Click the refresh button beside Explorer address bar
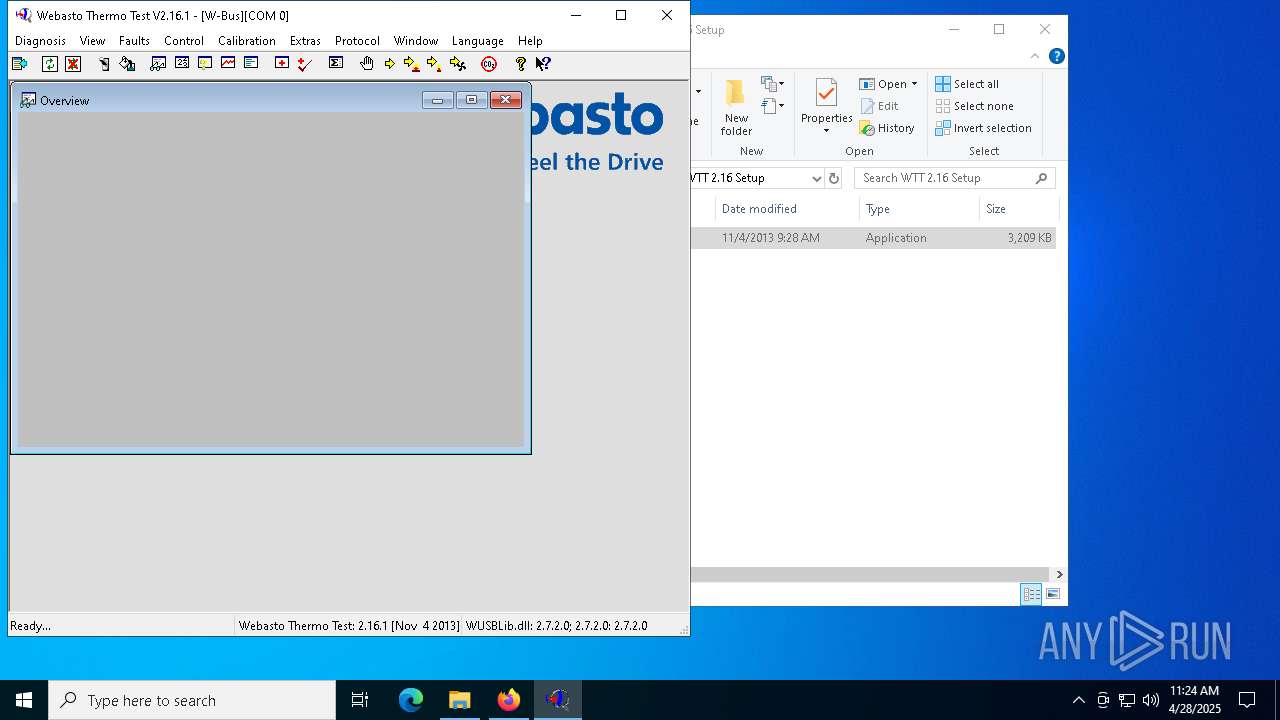This screenshot has width=1280, height=720. point(834,178)
